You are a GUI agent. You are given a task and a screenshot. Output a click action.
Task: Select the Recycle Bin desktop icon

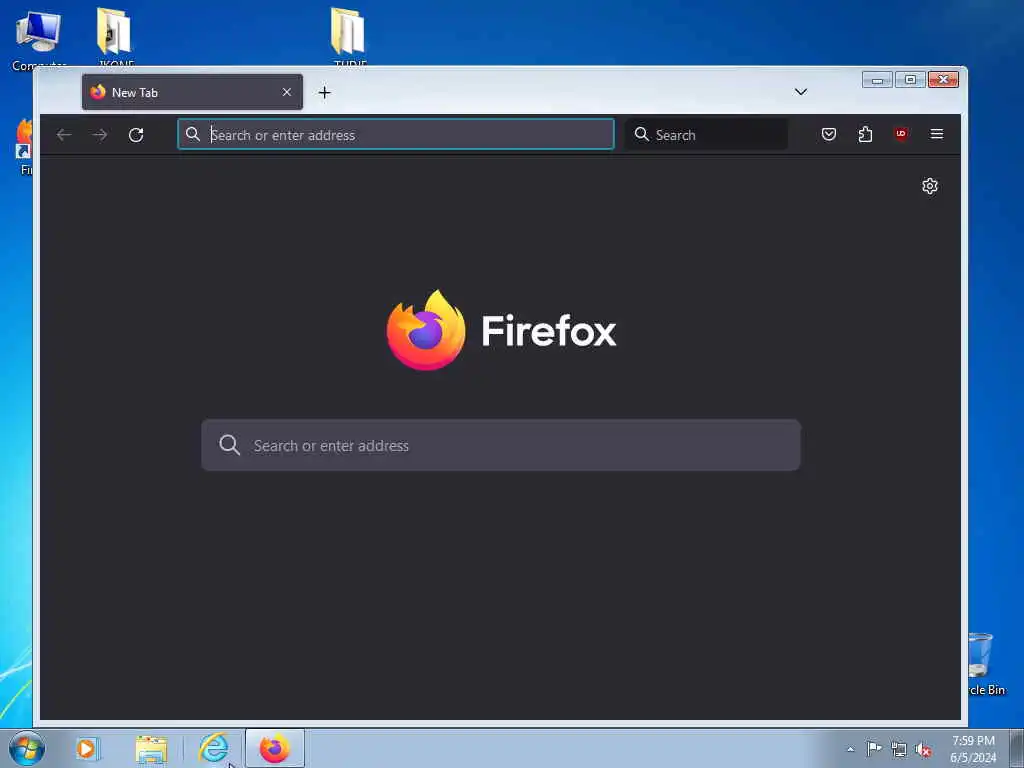click(x=983, y=664)
